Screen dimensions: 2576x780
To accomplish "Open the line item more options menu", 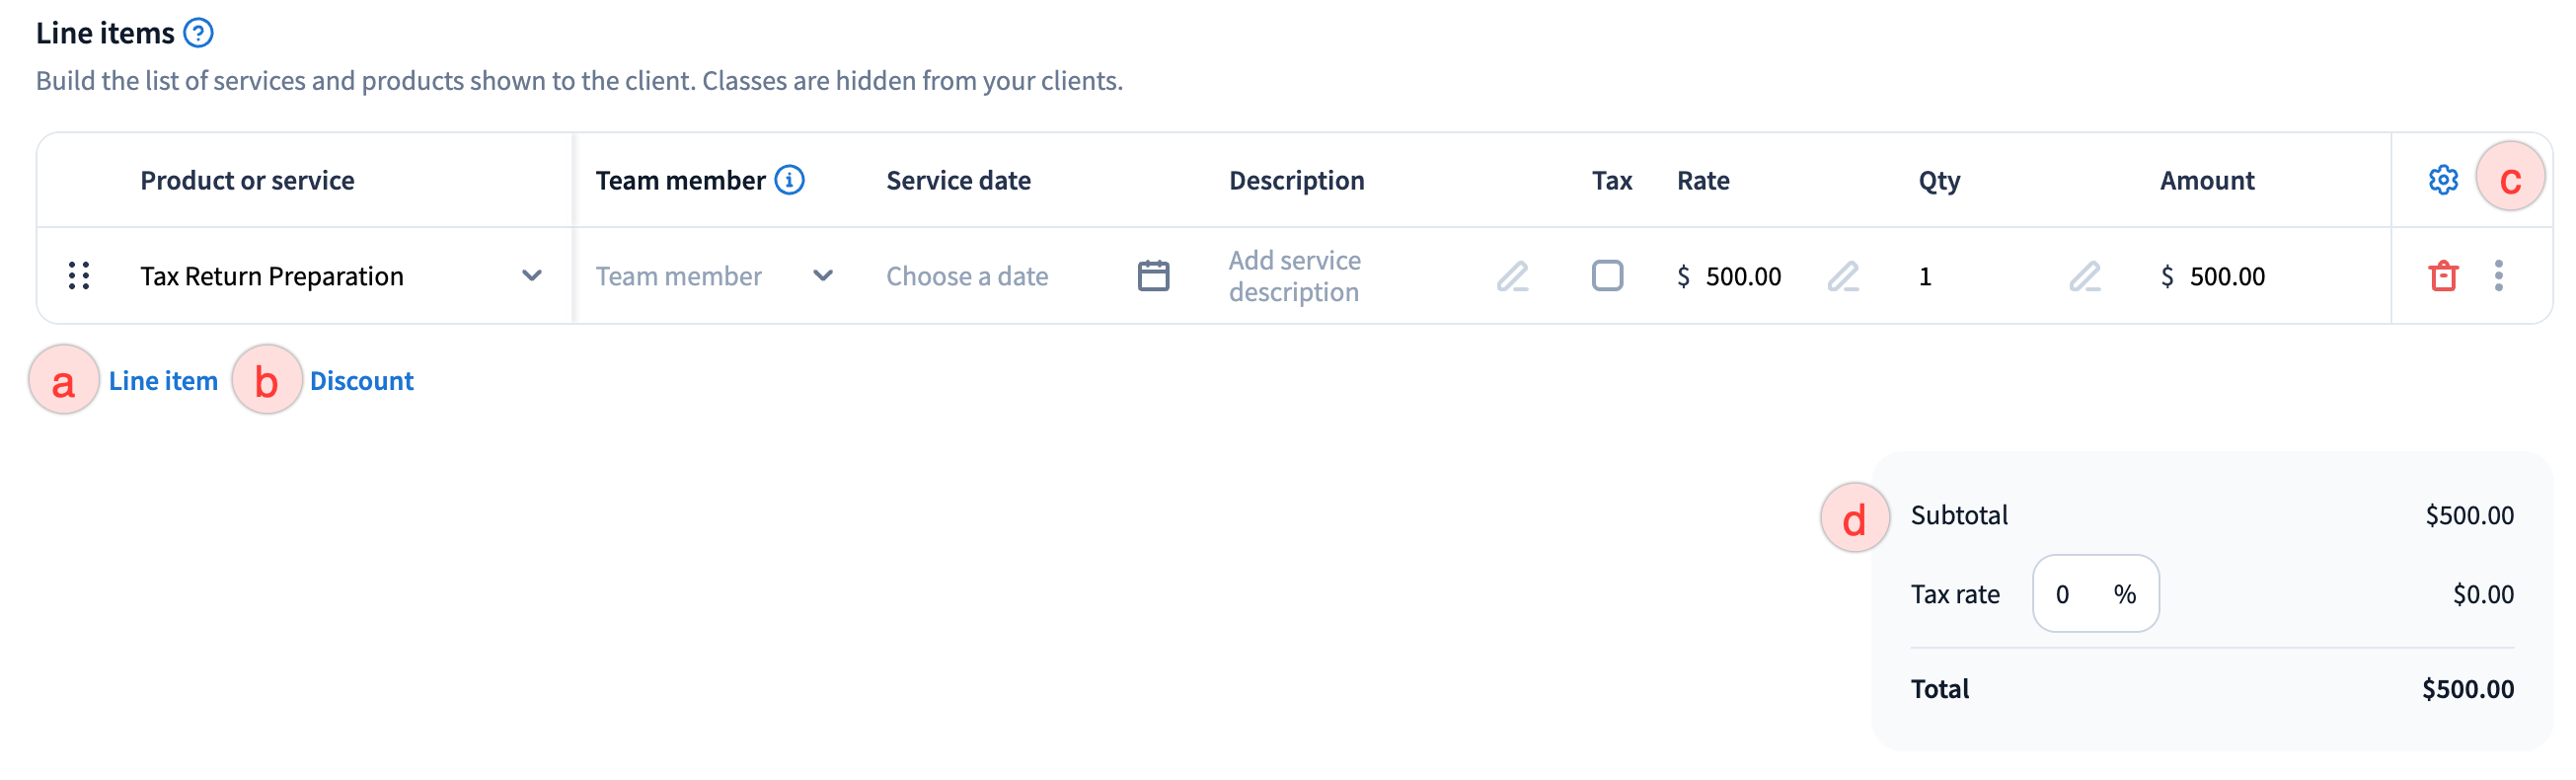I will [2498, 276].
